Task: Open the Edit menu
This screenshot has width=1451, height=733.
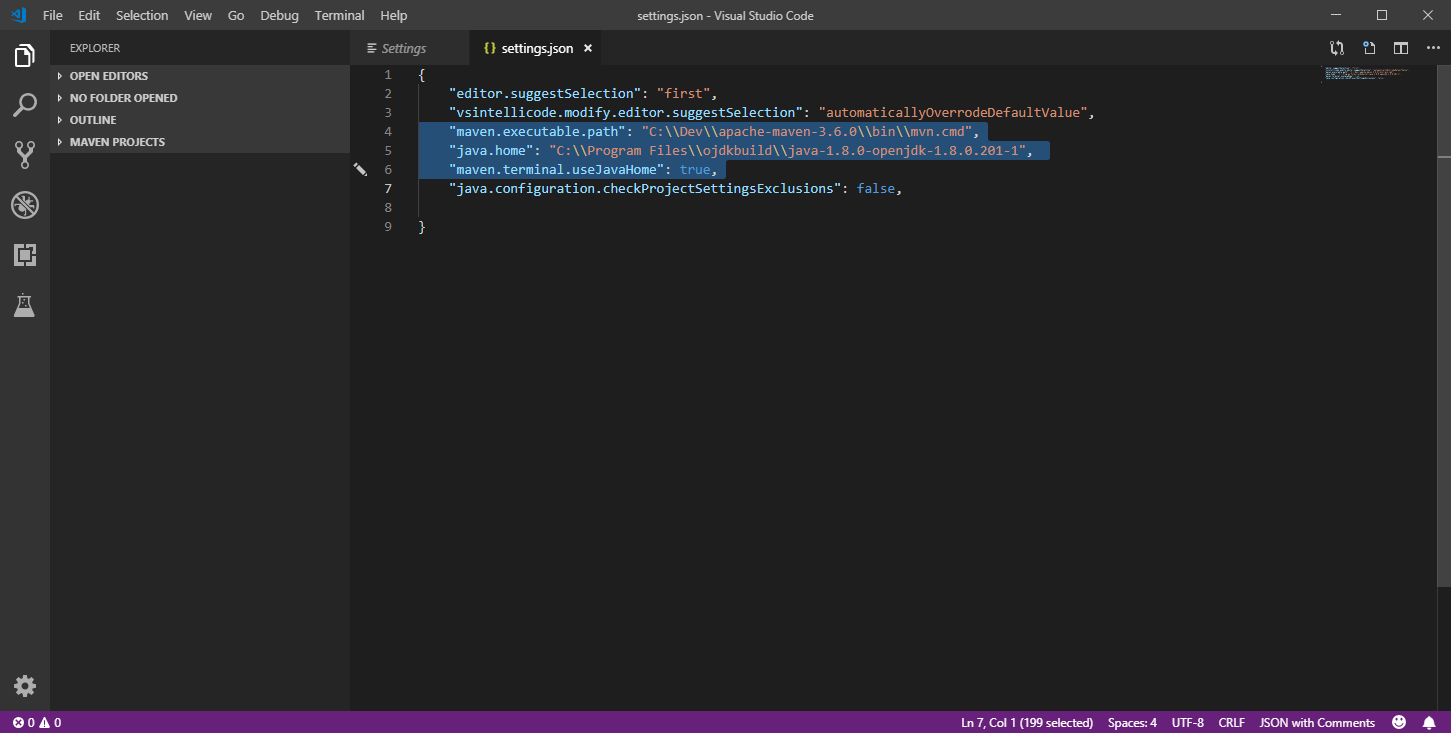Action: click(89, 15)
